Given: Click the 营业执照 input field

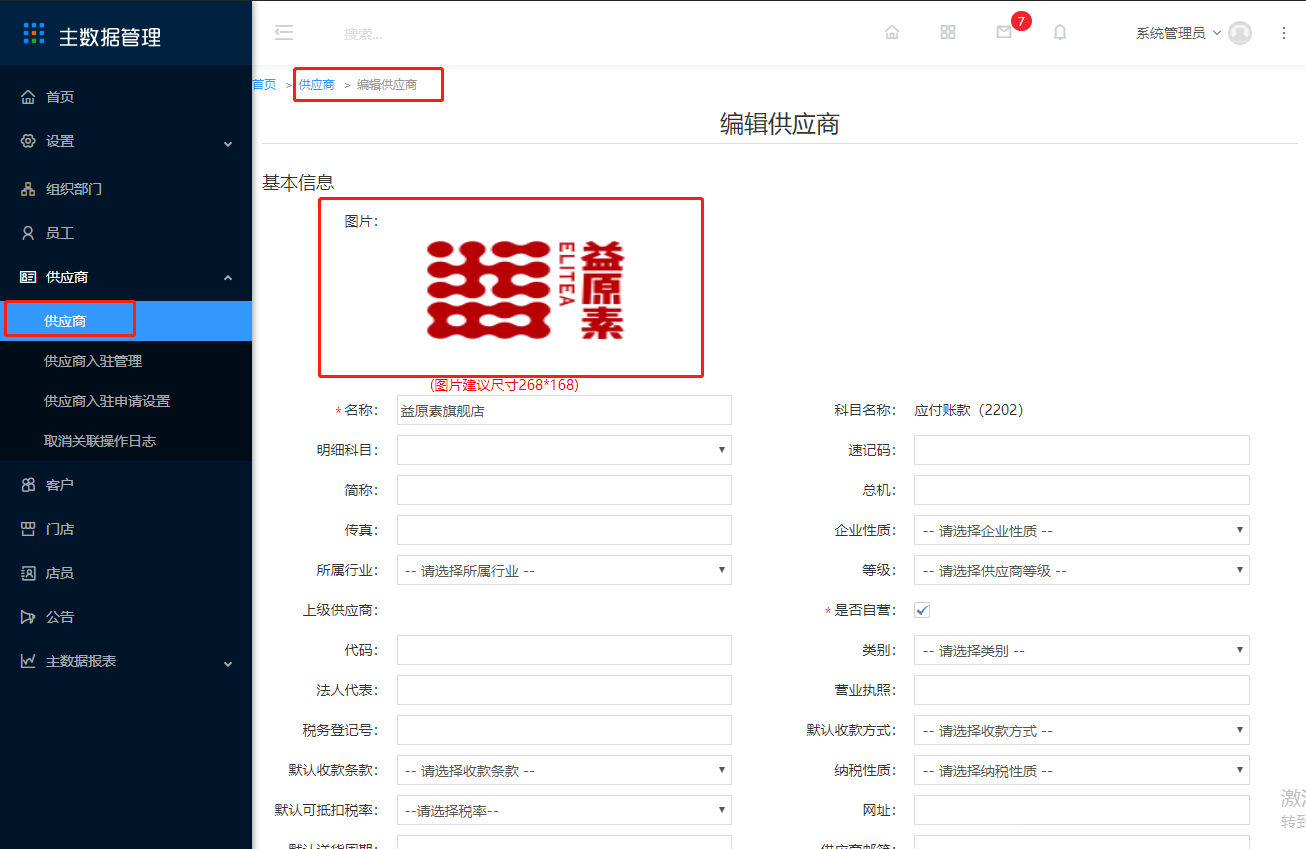Looking at the screenshot, I should [1082, 690].
